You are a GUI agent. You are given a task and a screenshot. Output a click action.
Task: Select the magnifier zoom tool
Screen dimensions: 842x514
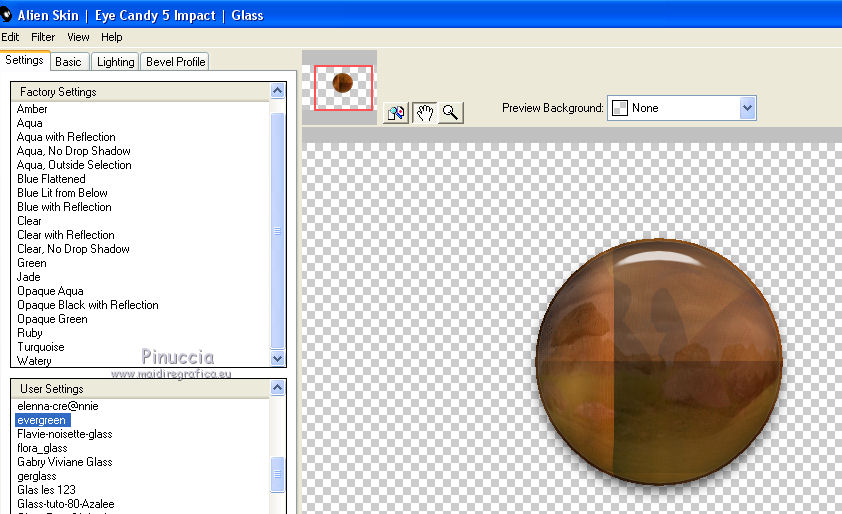[x=451, y=113]
